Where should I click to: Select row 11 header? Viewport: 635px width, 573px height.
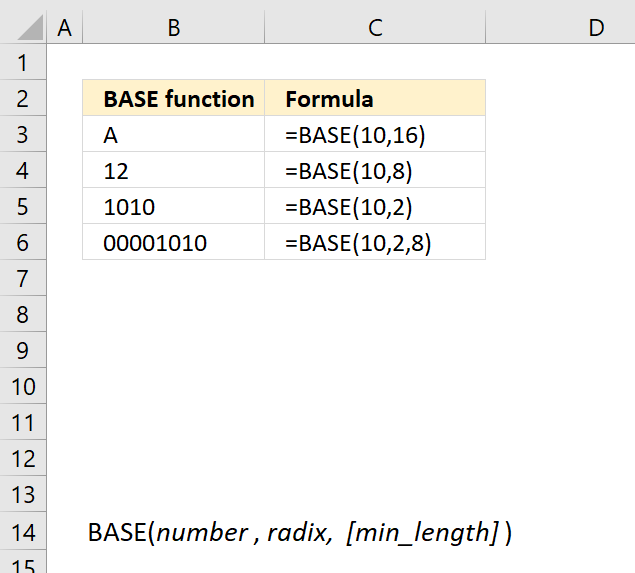(x=23, y=422)
